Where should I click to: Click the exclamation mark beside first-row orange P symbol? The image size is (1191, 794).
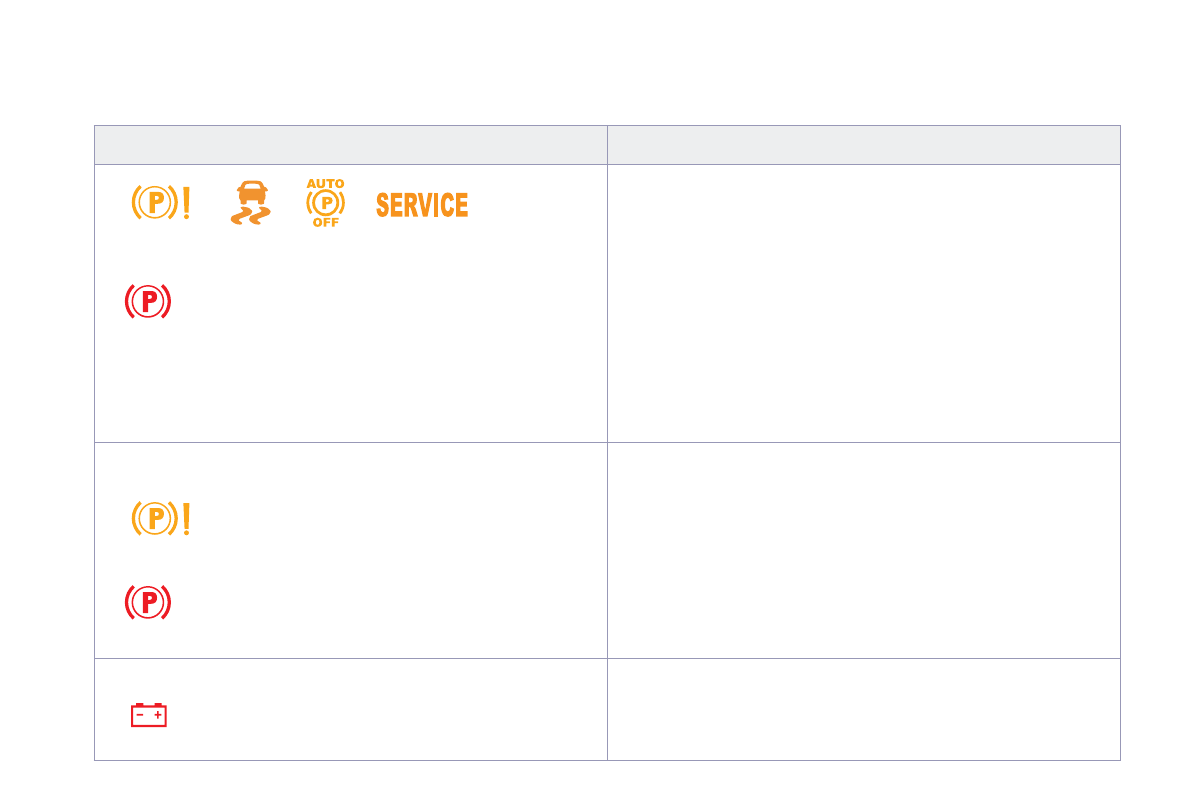coord(186,204)
